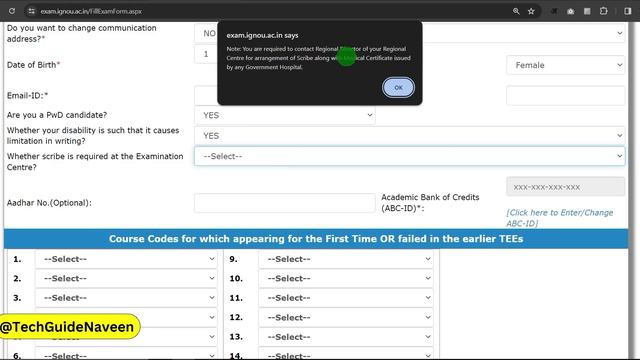Open course code dropdown number 2
Image resolution: width=640 pixels, height=360 pixels.
[x=126, y=278]
